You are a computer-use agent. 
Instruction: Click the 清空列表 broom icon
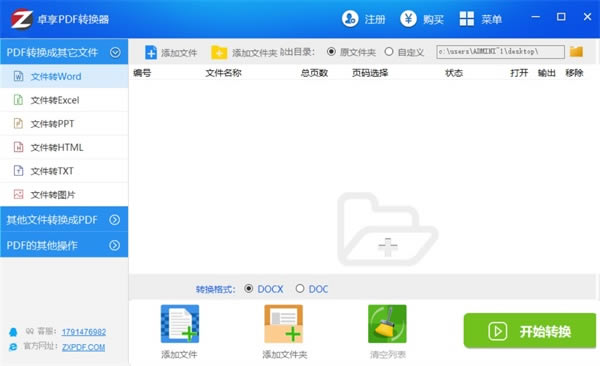pos(387,324)
